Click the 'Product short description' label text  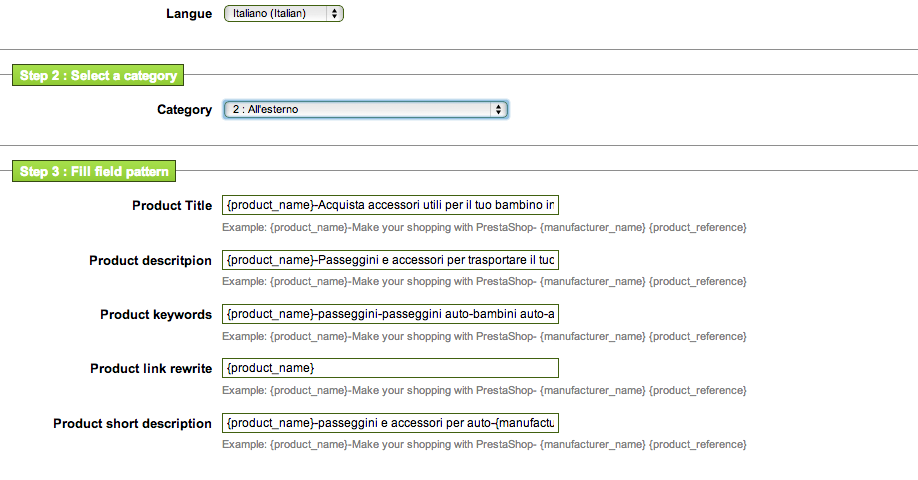point(132,424)
